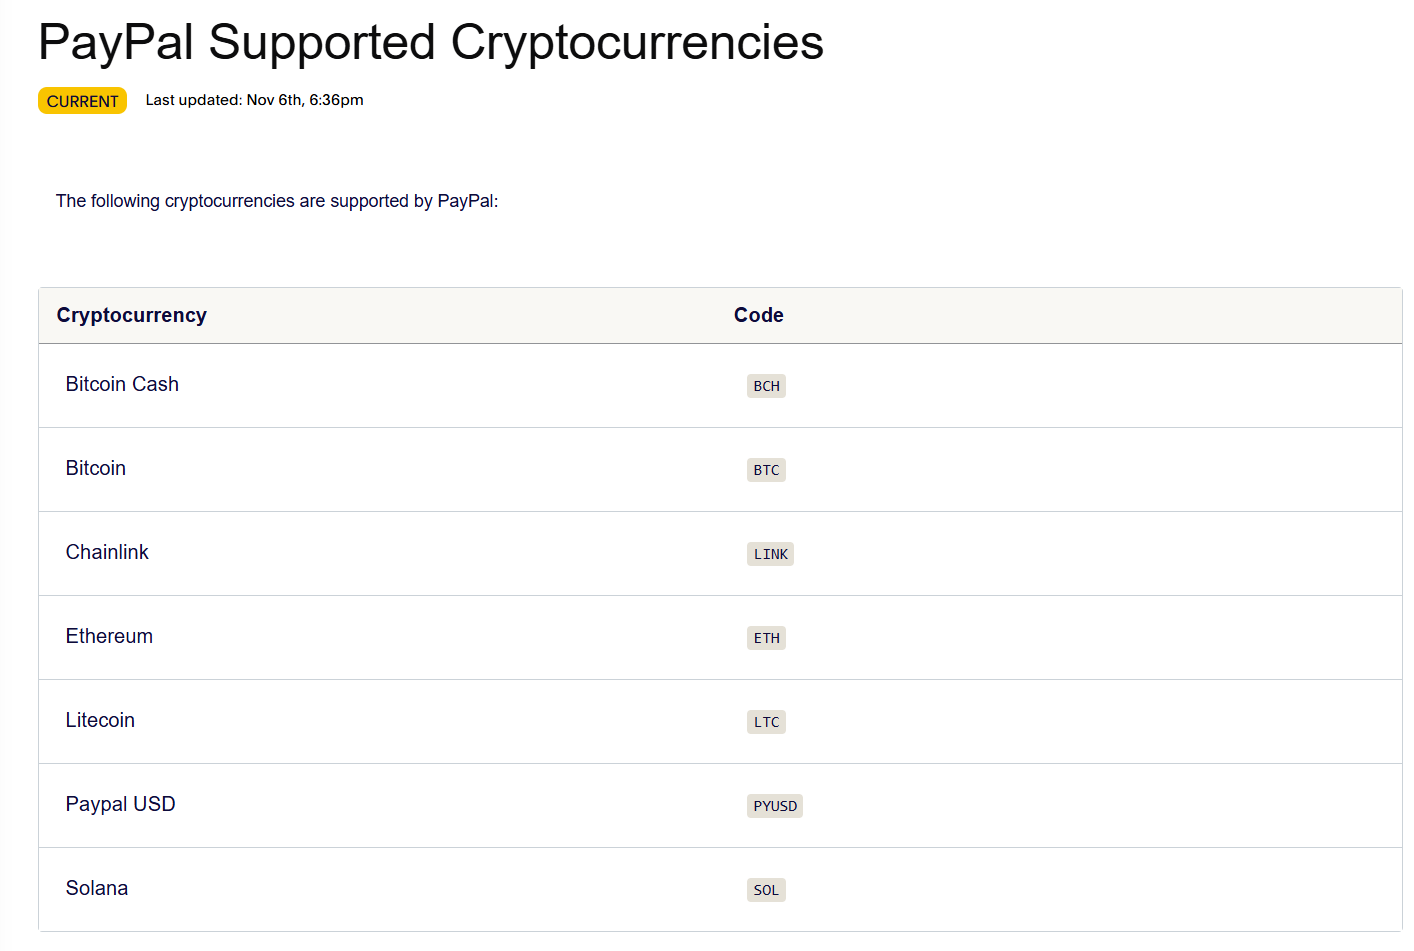The height and width of the screenshot is (951, 1414).
Task: Click the BTC code tag
Action: tap(766, 470)
